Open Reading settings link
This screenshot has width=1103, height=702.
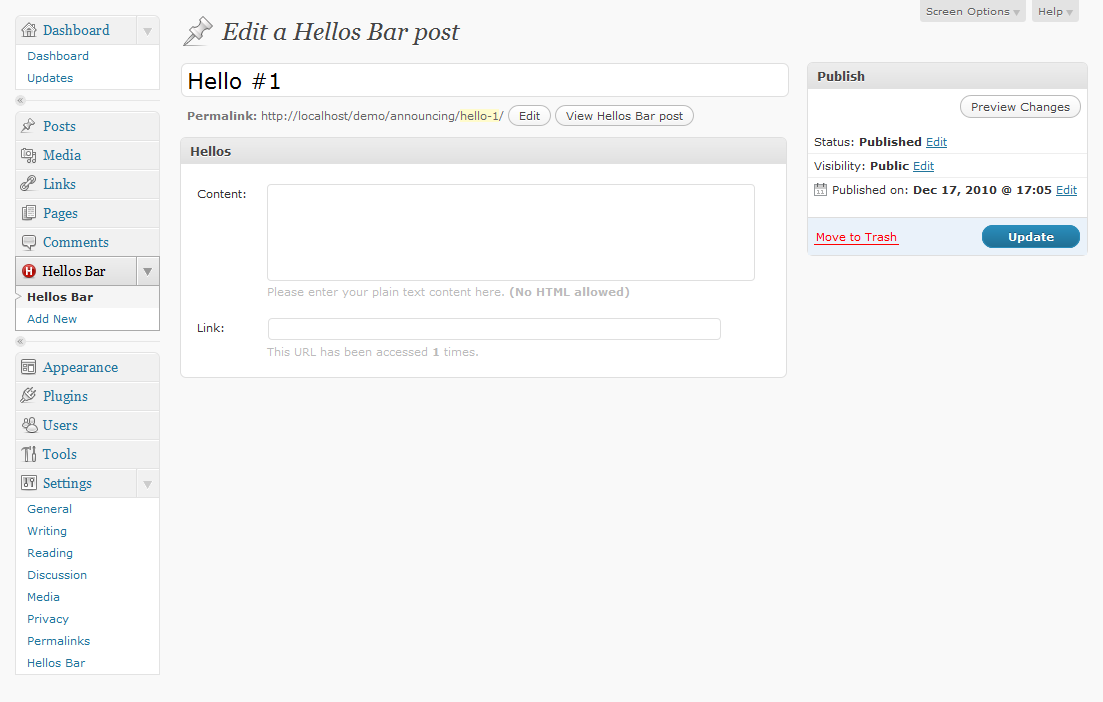(50, 553)
